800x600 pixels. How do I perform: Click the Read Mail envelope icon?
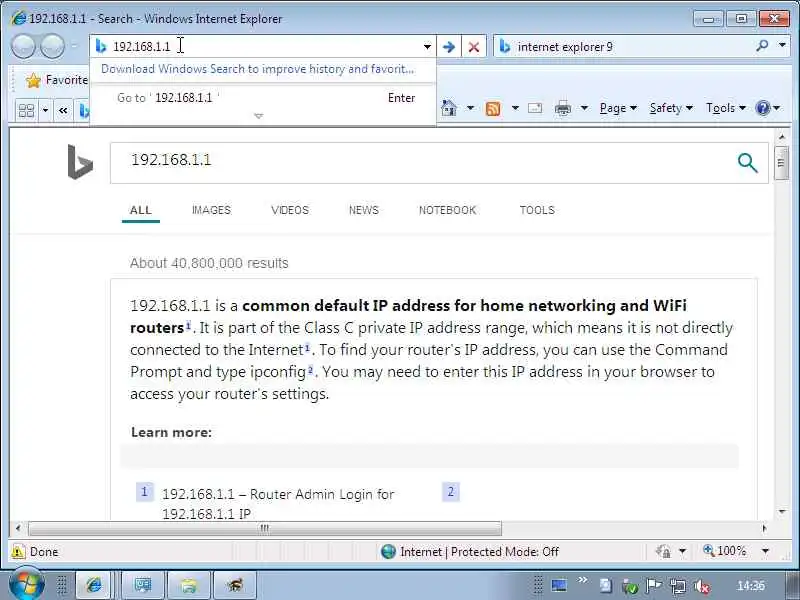(x=535, y=108)
